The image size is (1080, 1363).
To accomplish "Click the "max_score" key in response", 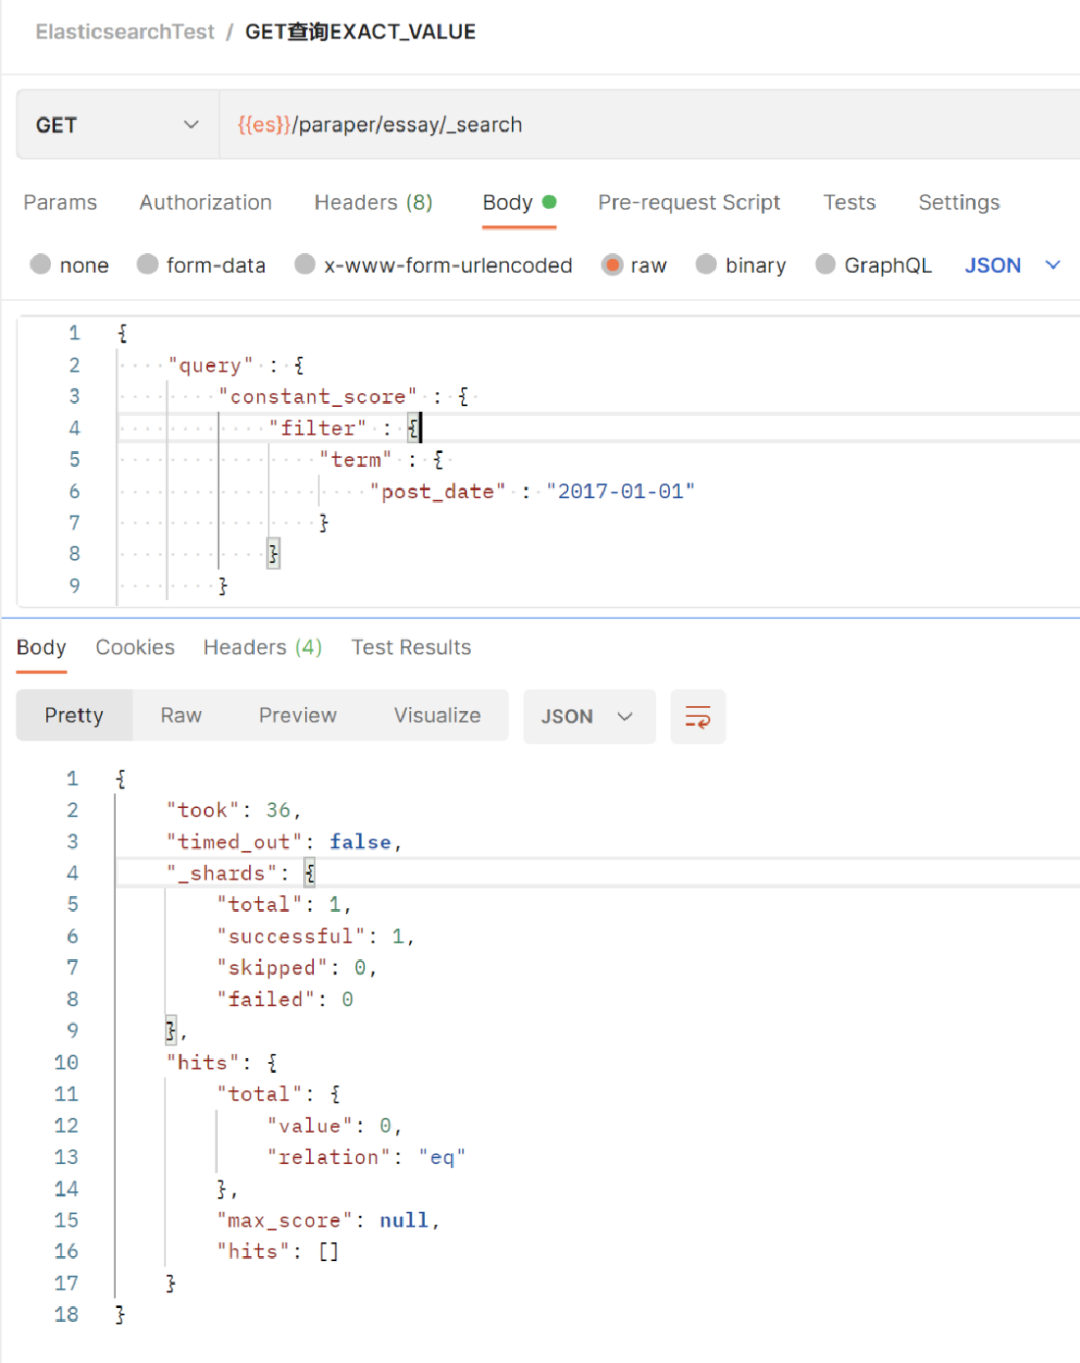I will 285,1220.
